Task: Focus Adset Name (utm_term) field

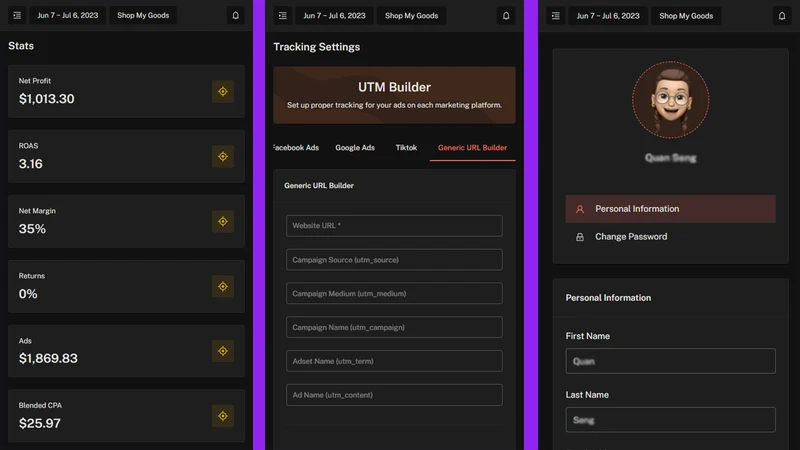Action: tap(394, 361)
